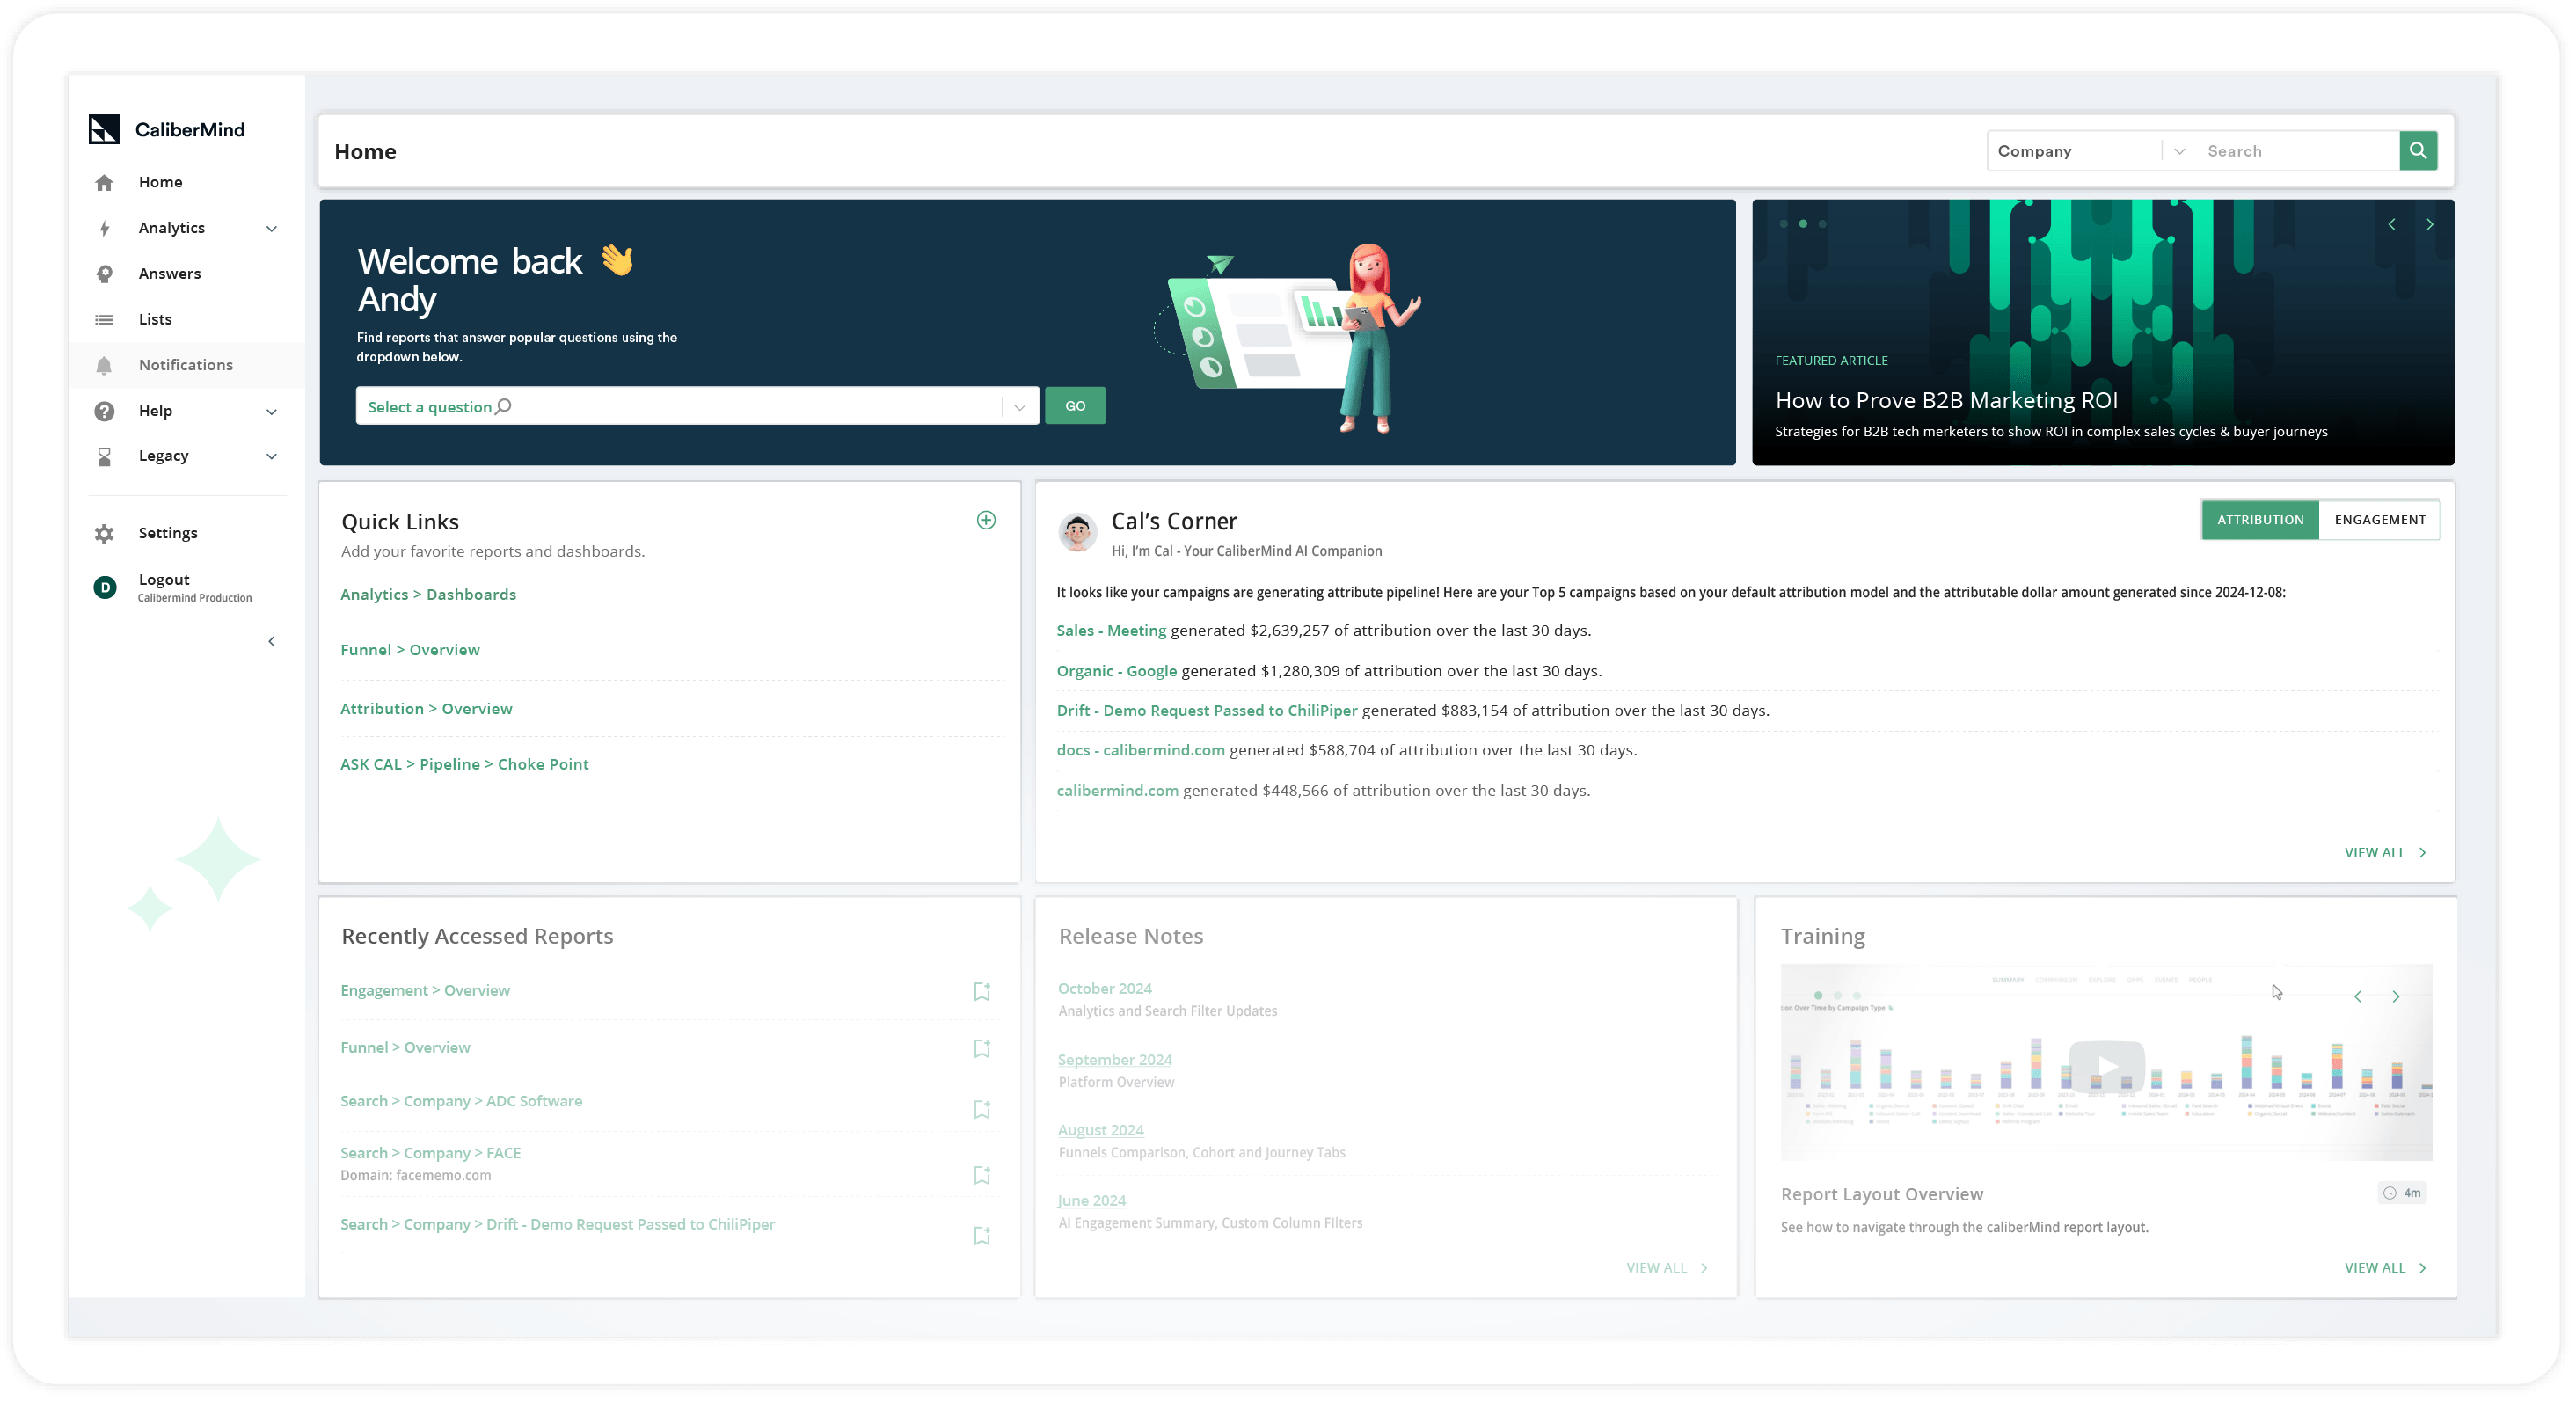Click the green search magnifier button
Viewport: 2576px width, 1401px height.
coord(2417,151)
